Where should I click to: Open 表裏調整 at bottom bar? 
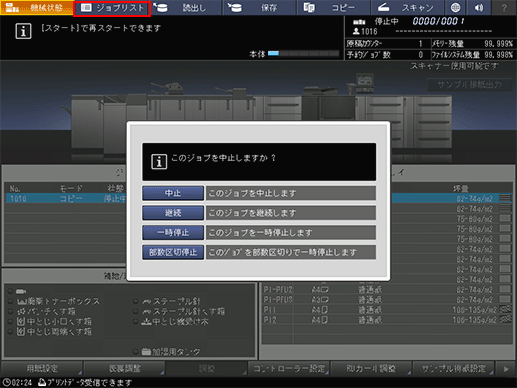[125, 369]
